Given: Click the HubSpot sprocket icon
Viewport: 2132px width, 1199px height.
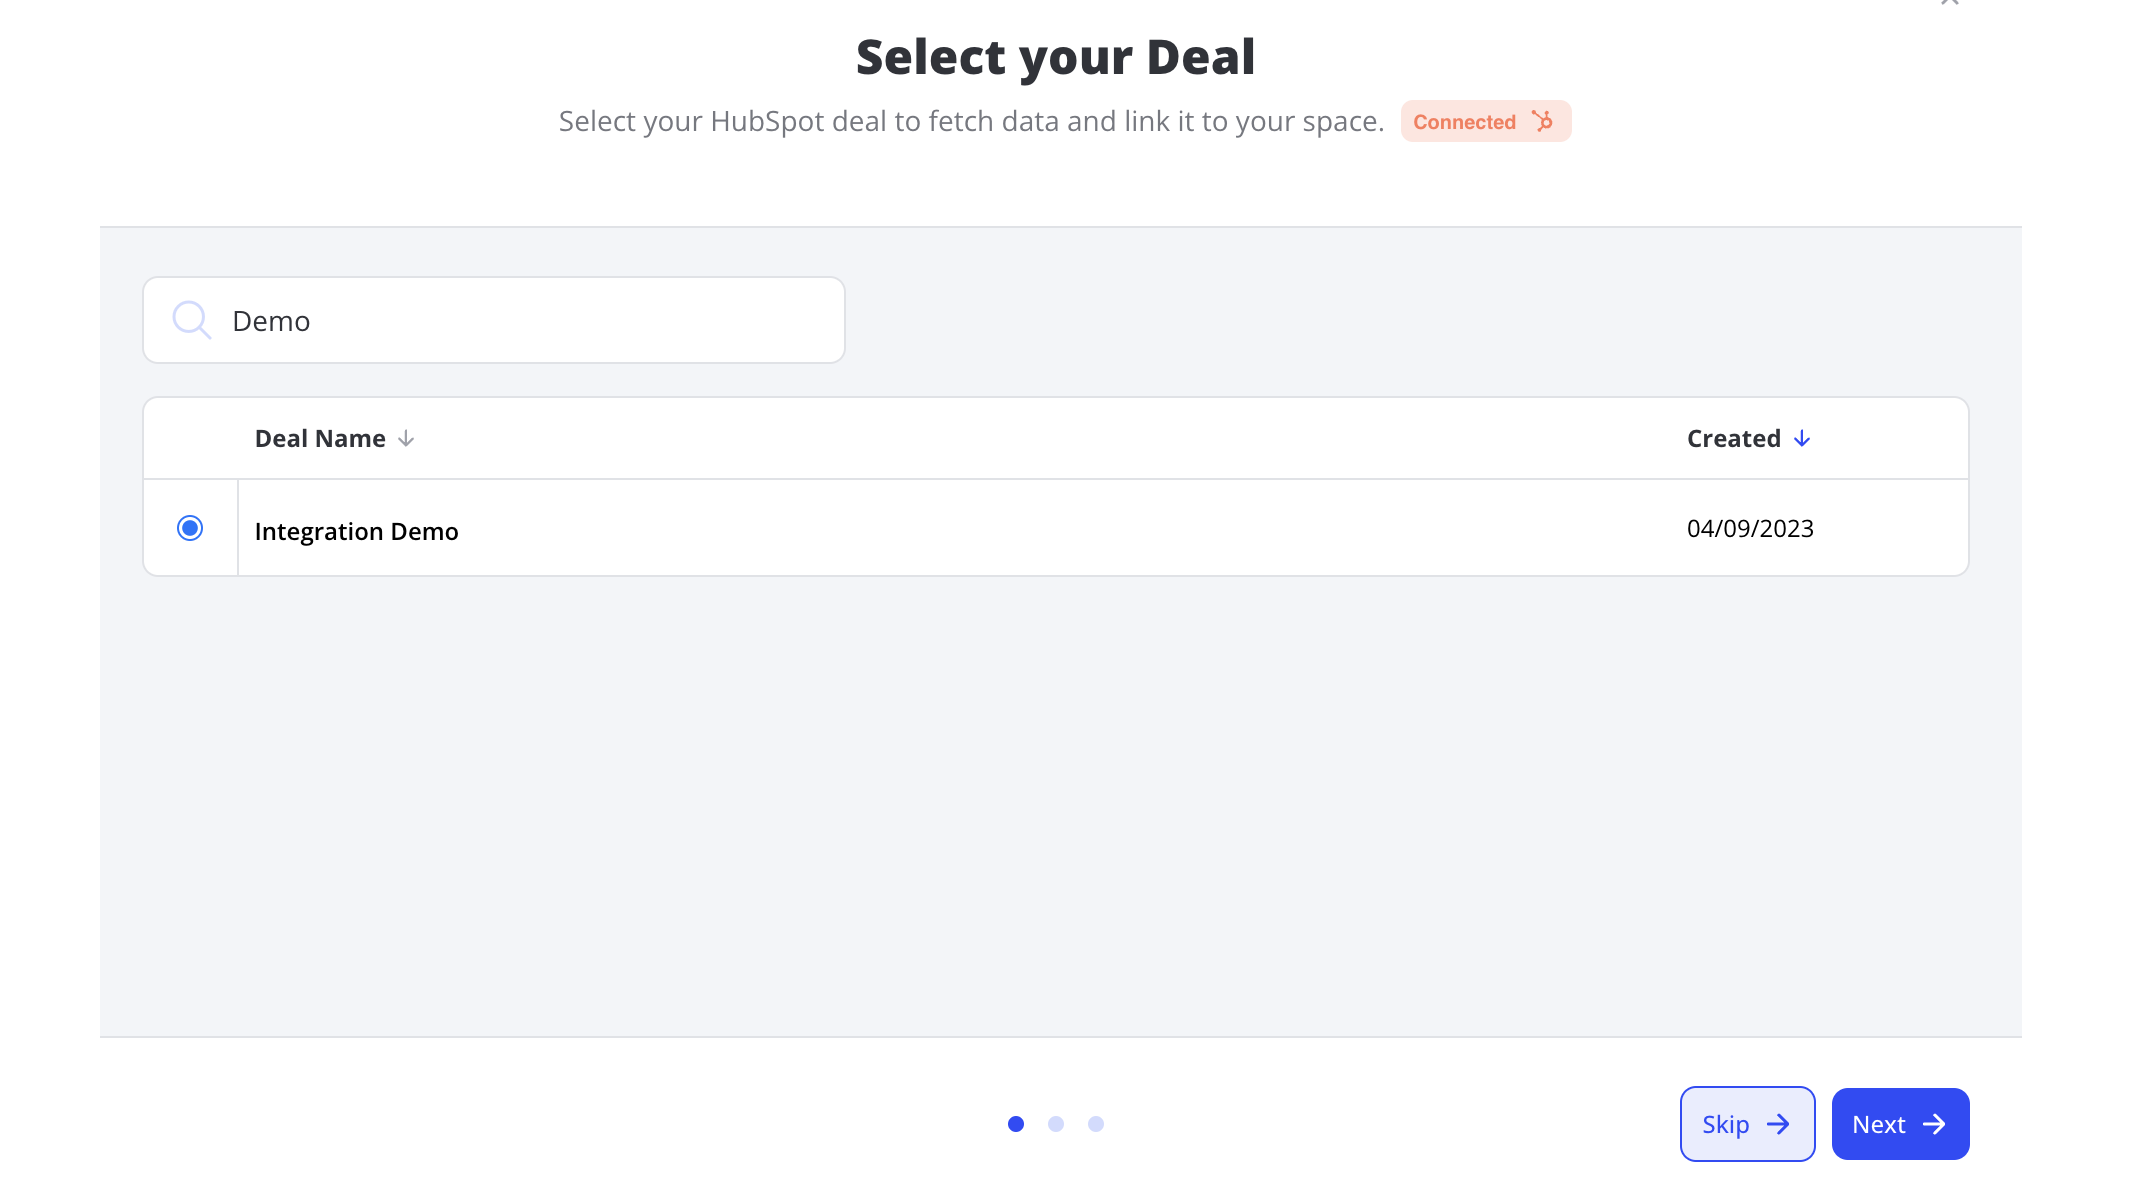Looking at the screenshot, I should pos(1543,121).
